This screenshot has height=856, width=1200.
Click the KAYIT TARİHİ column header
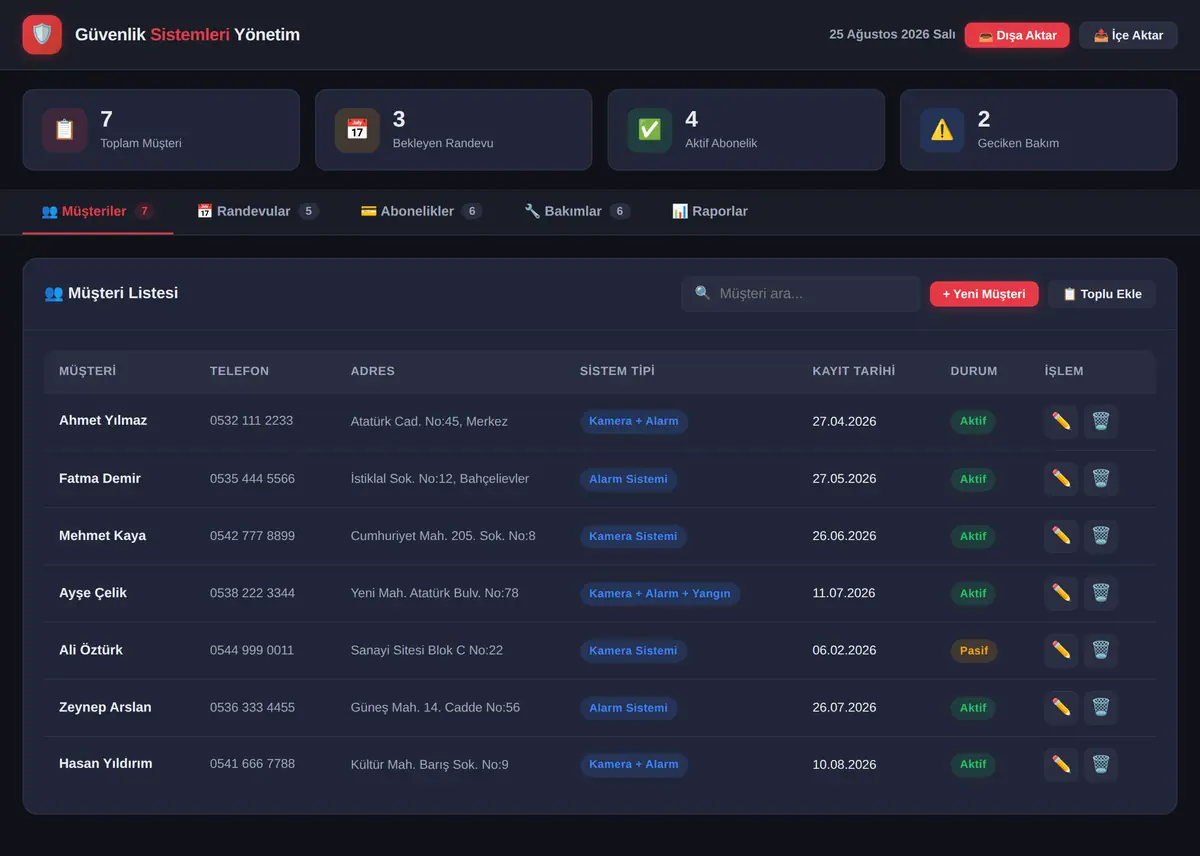(854, 371)
